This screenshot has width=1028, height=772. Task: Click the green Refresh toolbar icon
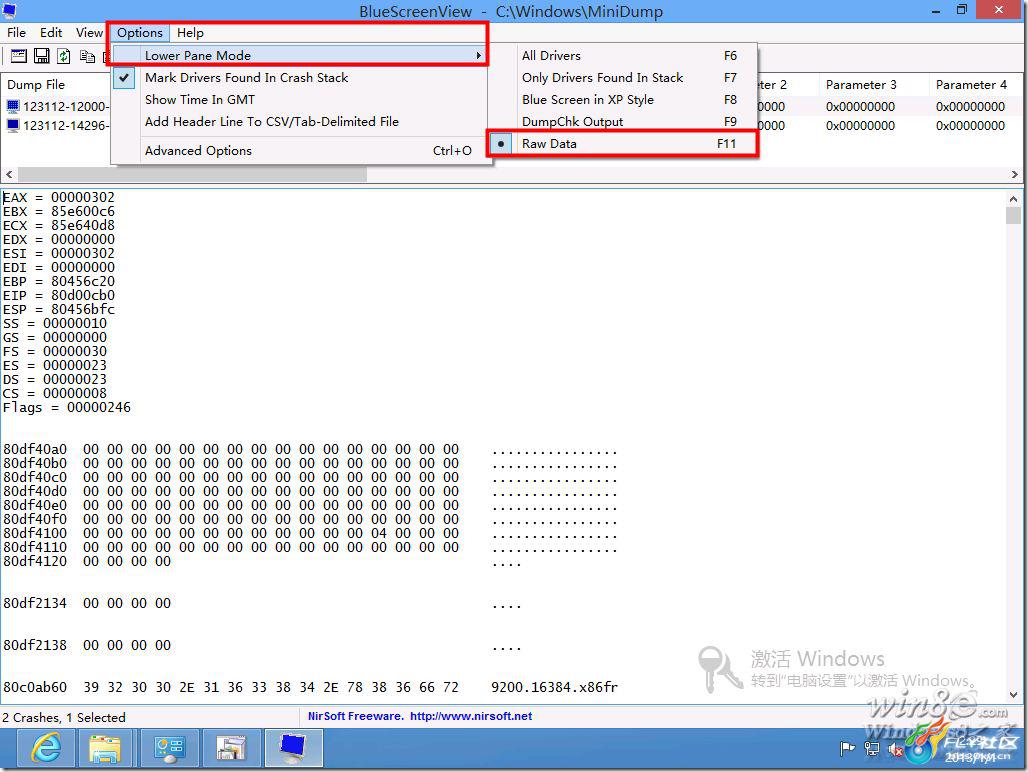pyautogui.click(x=64, y=56)
